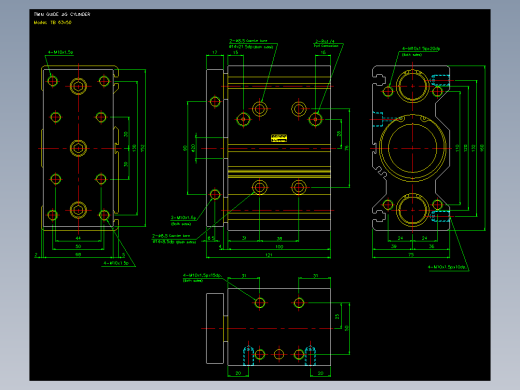Select the 4-M10x1.5px15dp label above bottom view

click(x=202, y=276)
